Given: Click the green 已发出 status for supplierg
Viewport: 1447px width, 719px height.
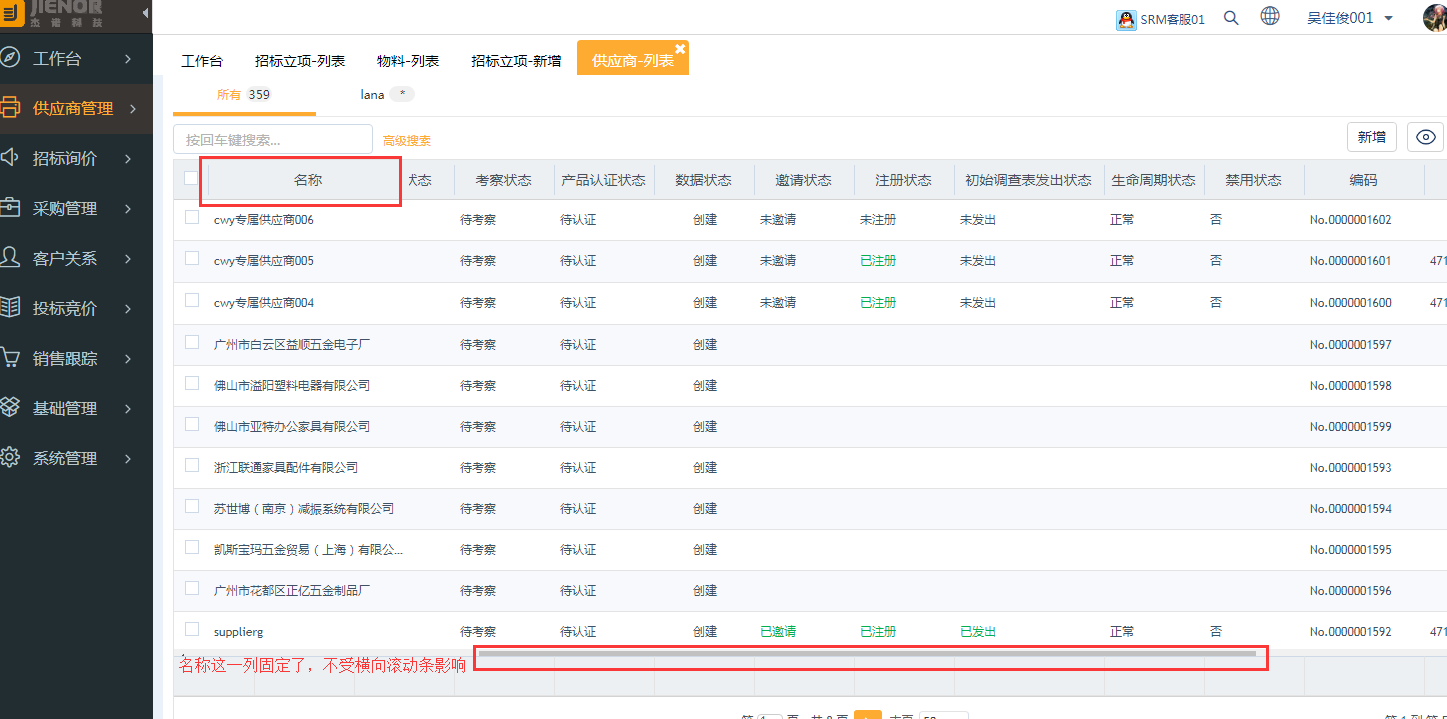Looking at the screenshot, I should point(978,631).
